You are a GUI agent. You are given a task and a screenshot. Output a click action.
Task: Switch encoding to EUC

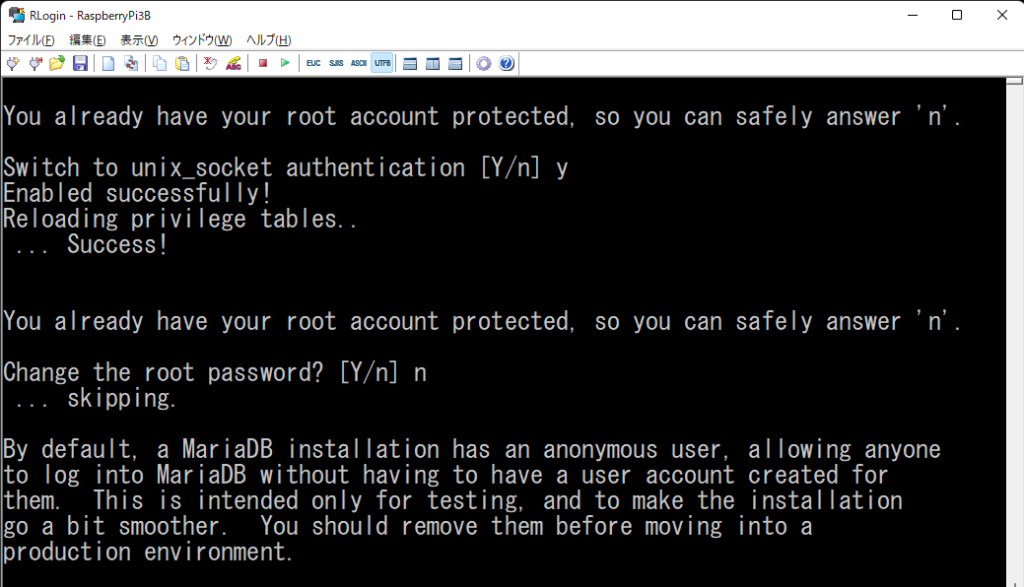(313, 63)
